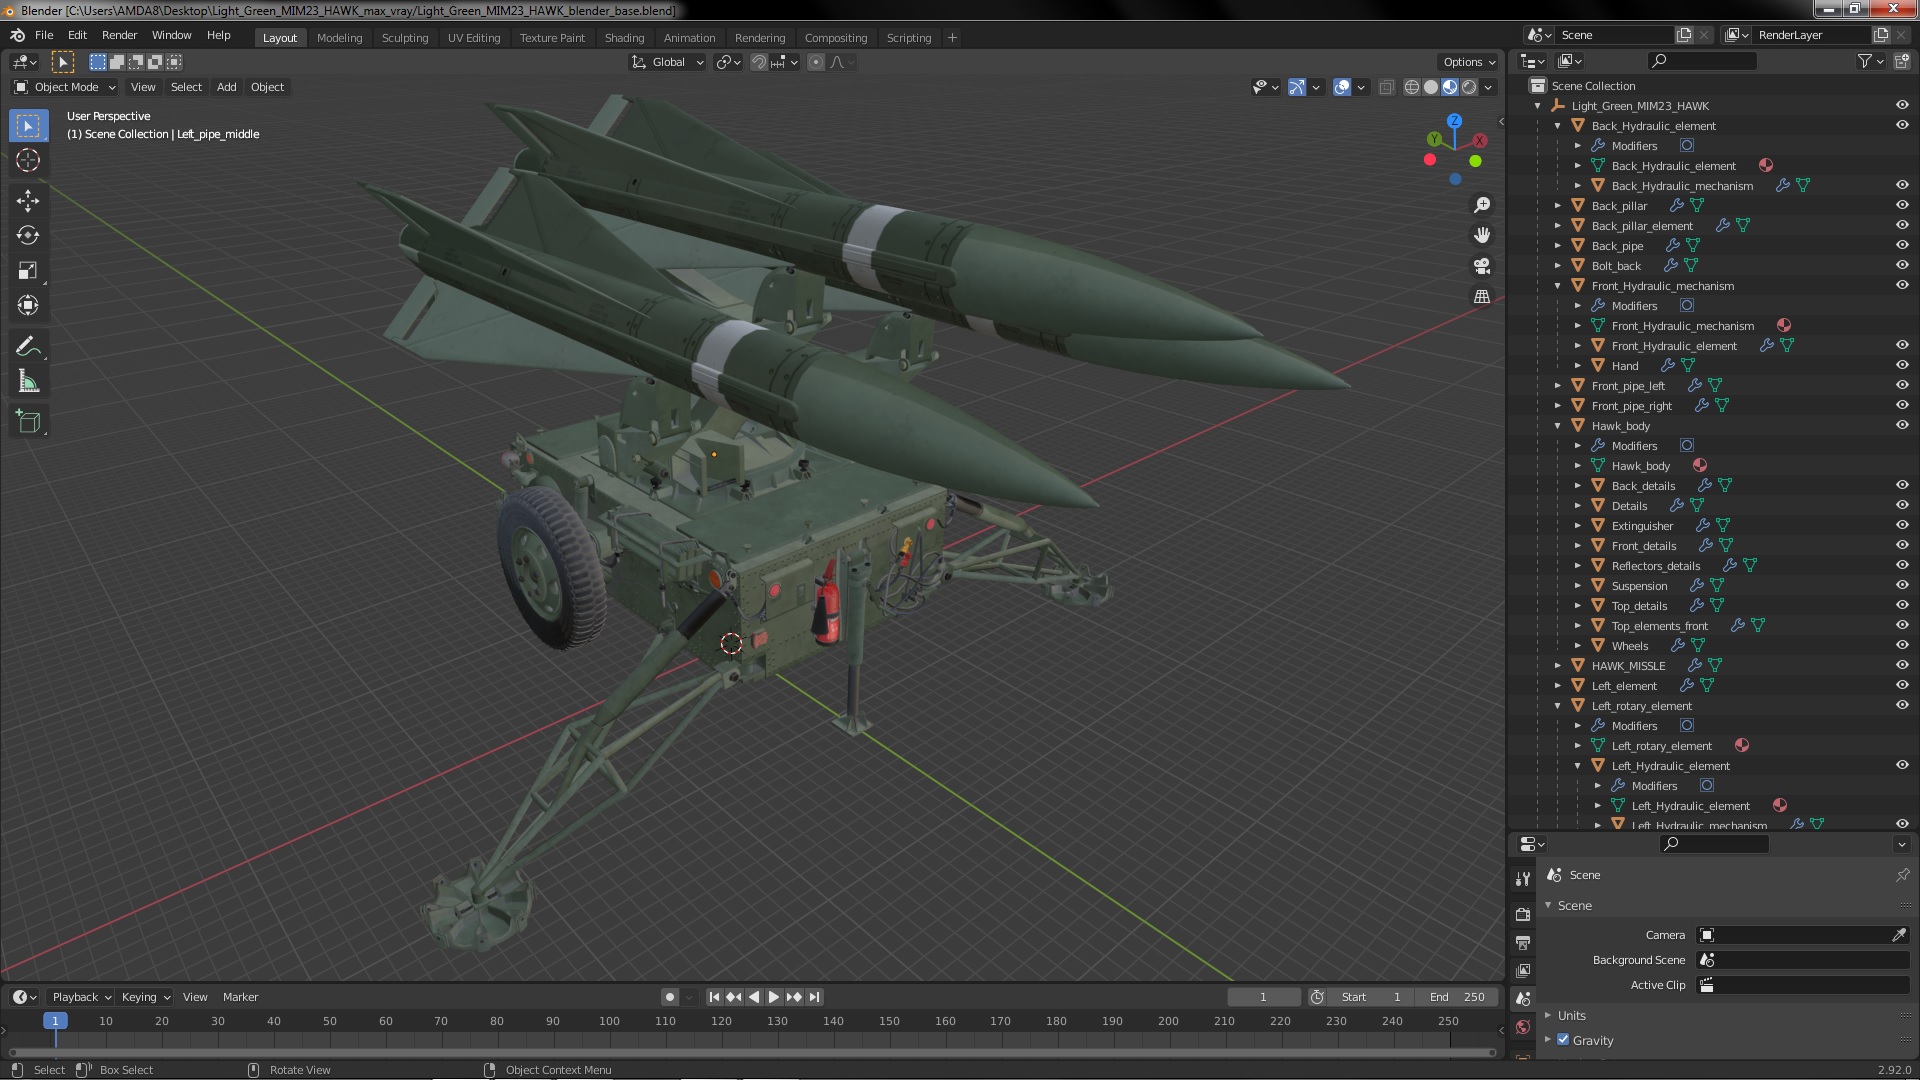Open the Tool properties tab
Screen dimensions: 1920x1080
[x=1522, y=879]
